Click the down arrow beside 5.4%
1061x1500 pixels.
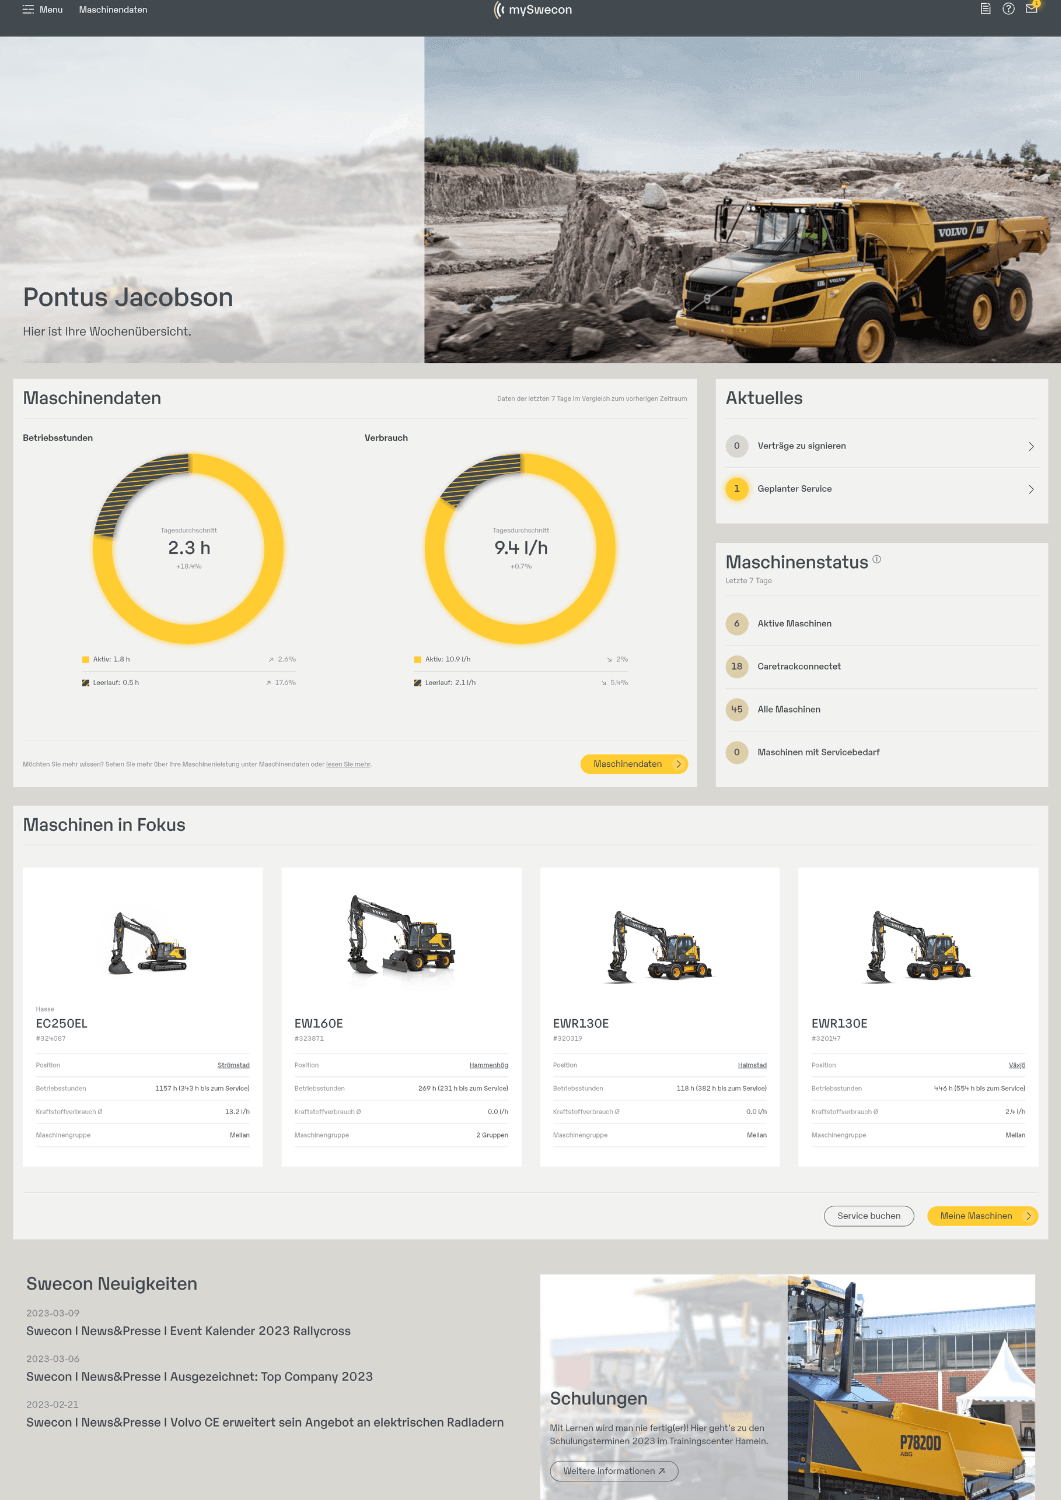tap(604, 683)
